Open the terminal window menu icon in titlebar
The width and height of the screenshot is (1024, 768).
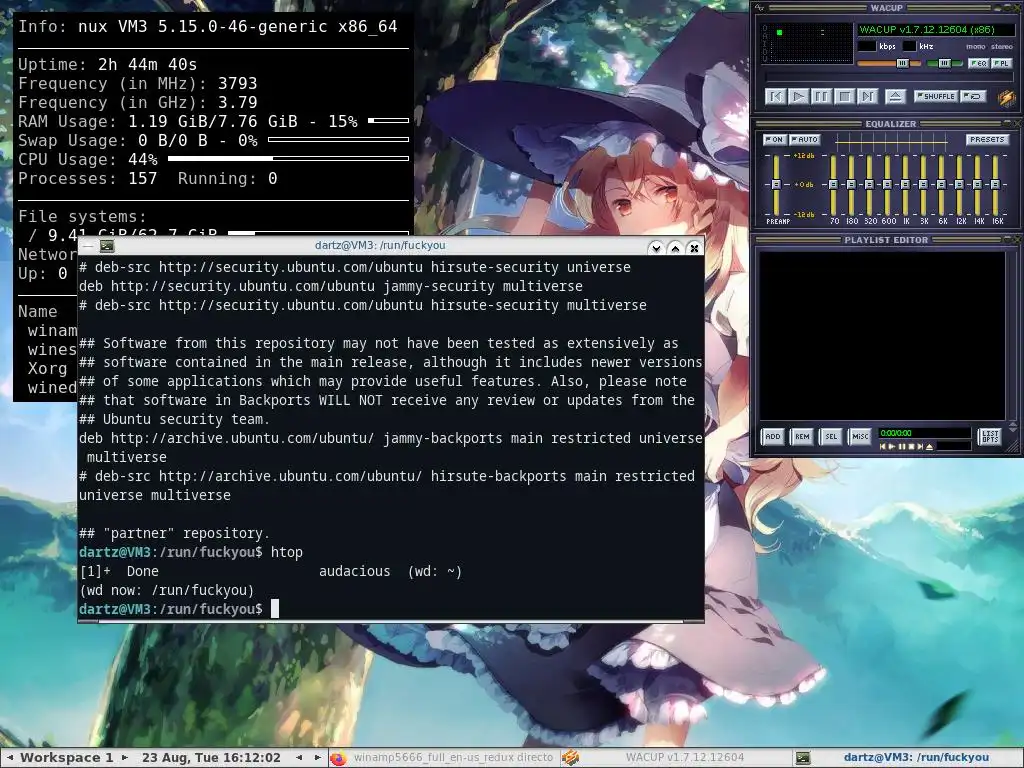(x=107, y=246)
